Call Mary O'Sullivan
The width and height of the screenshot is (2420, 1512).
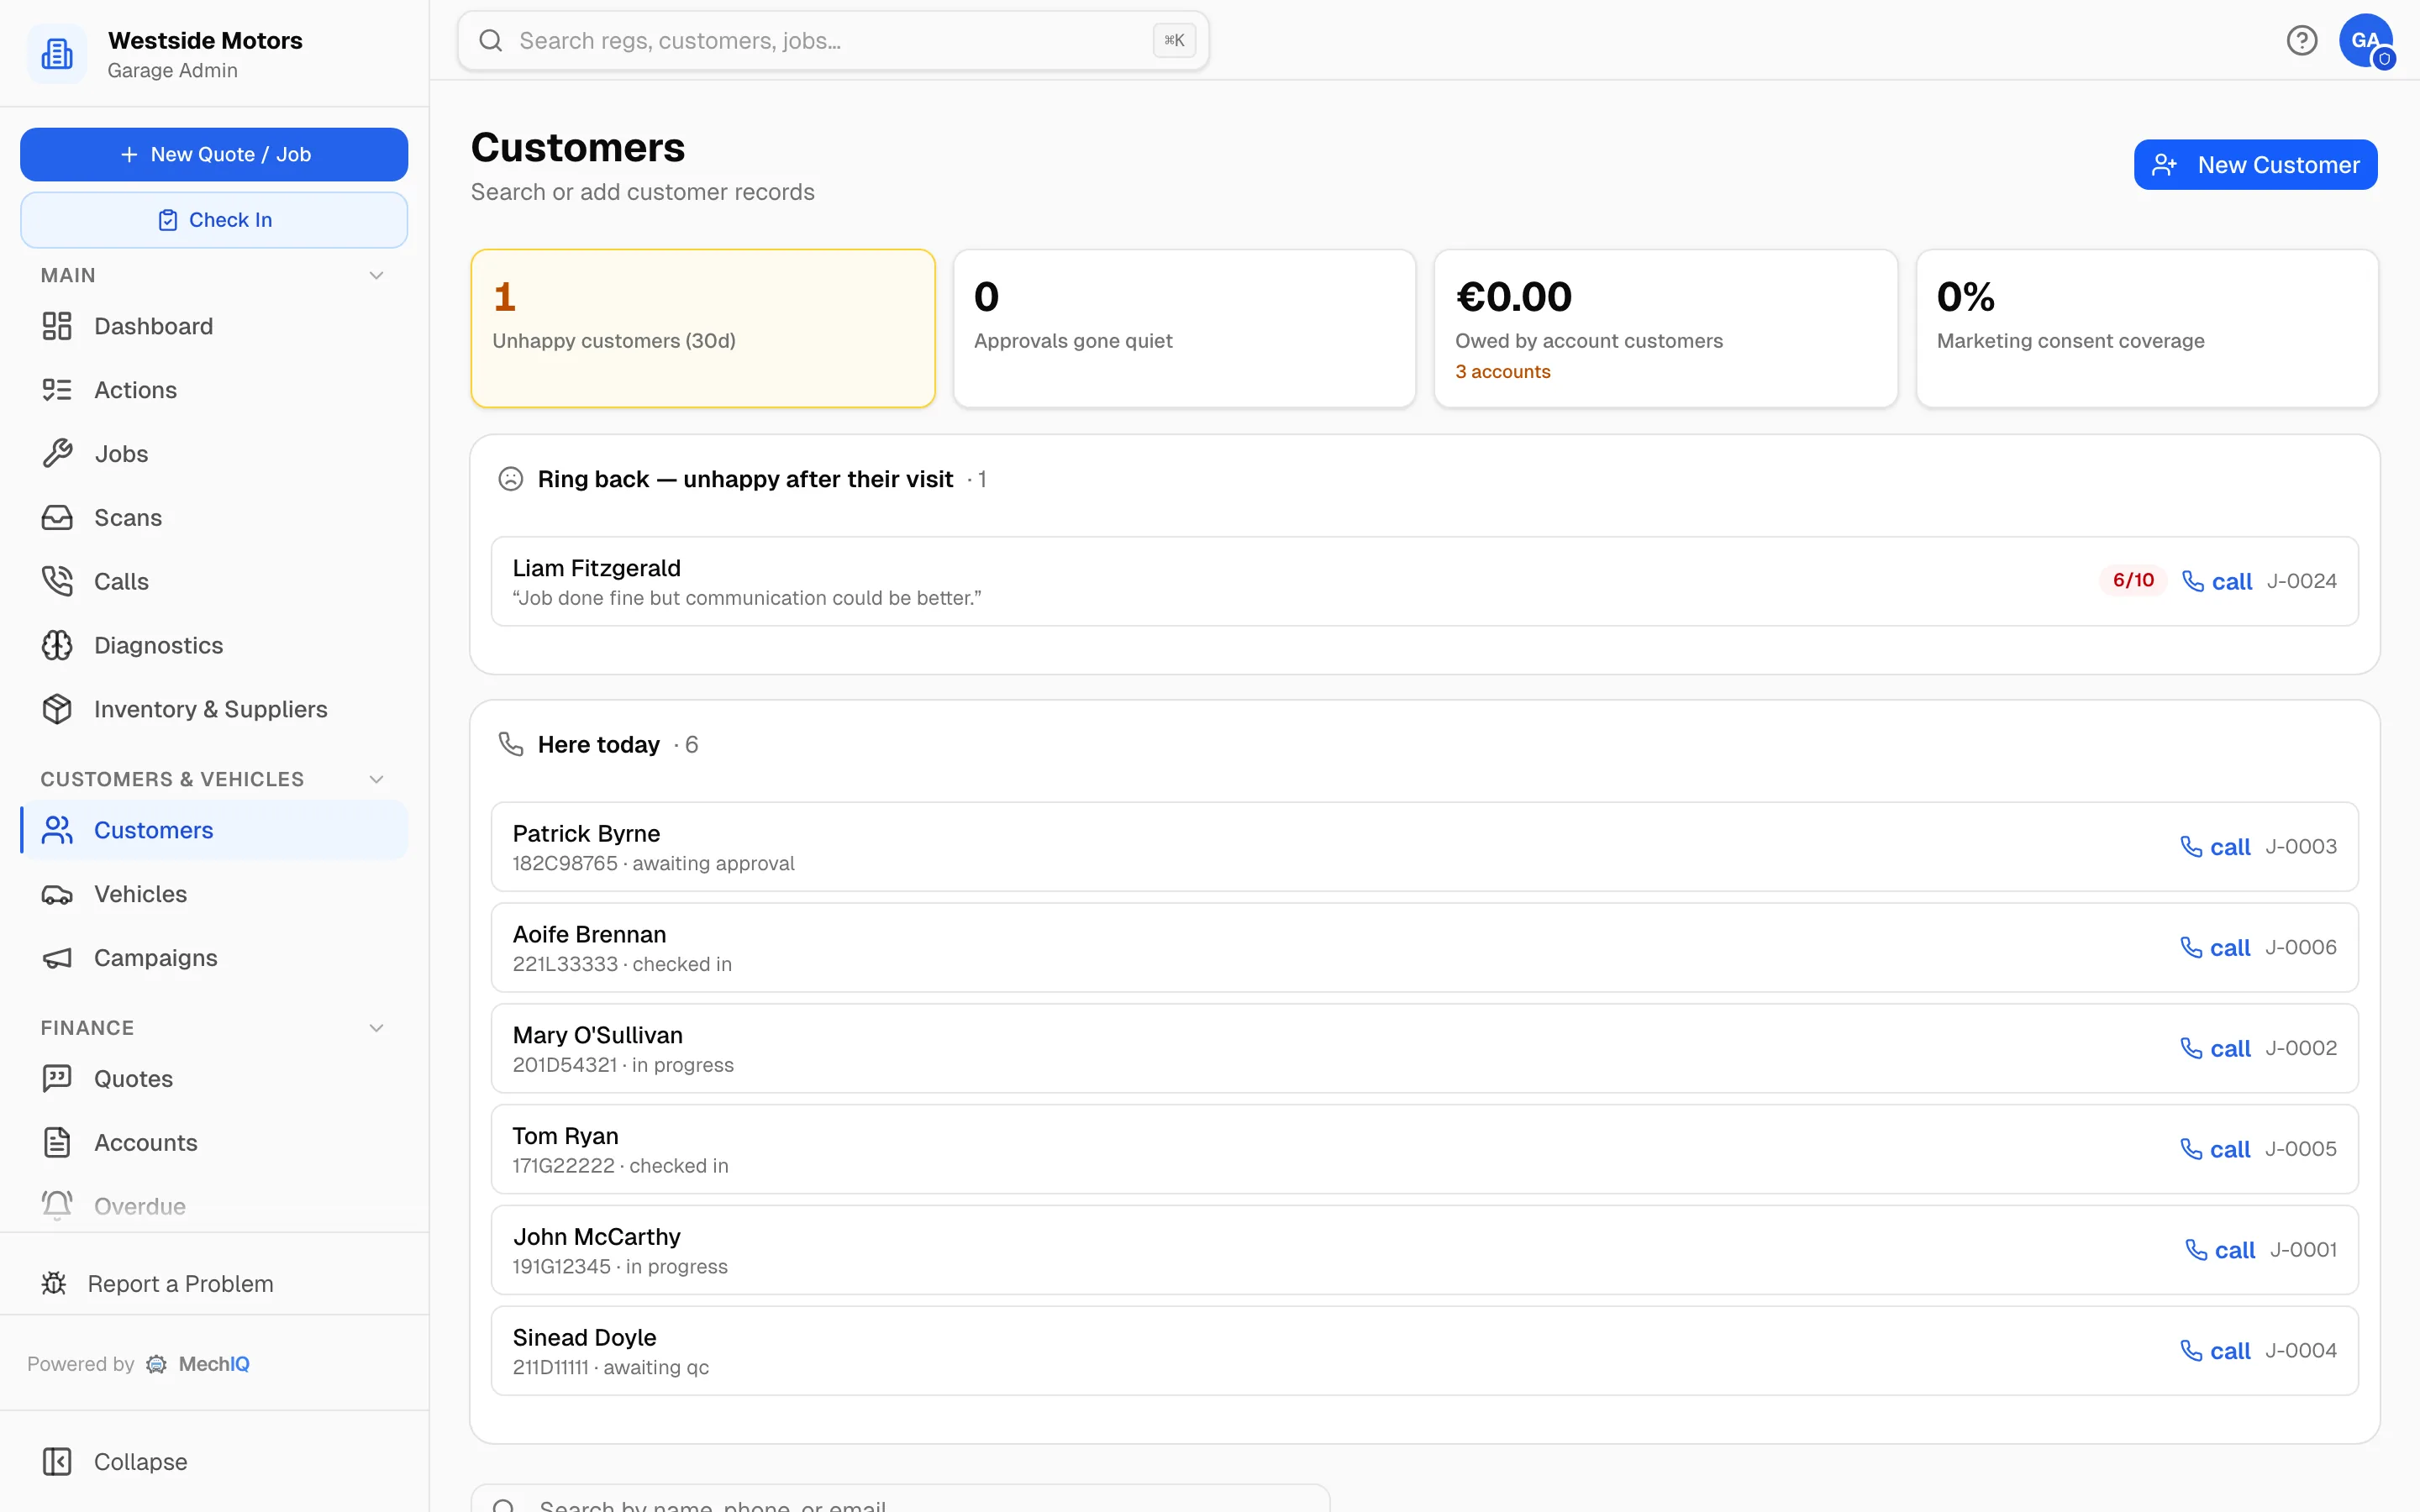(2215, 1049)
